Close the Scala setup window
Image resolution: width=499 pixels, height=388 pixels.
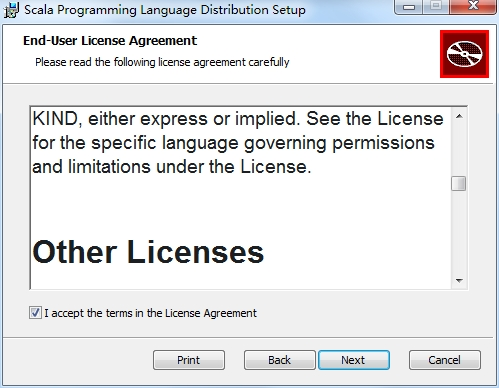[473, 6]
